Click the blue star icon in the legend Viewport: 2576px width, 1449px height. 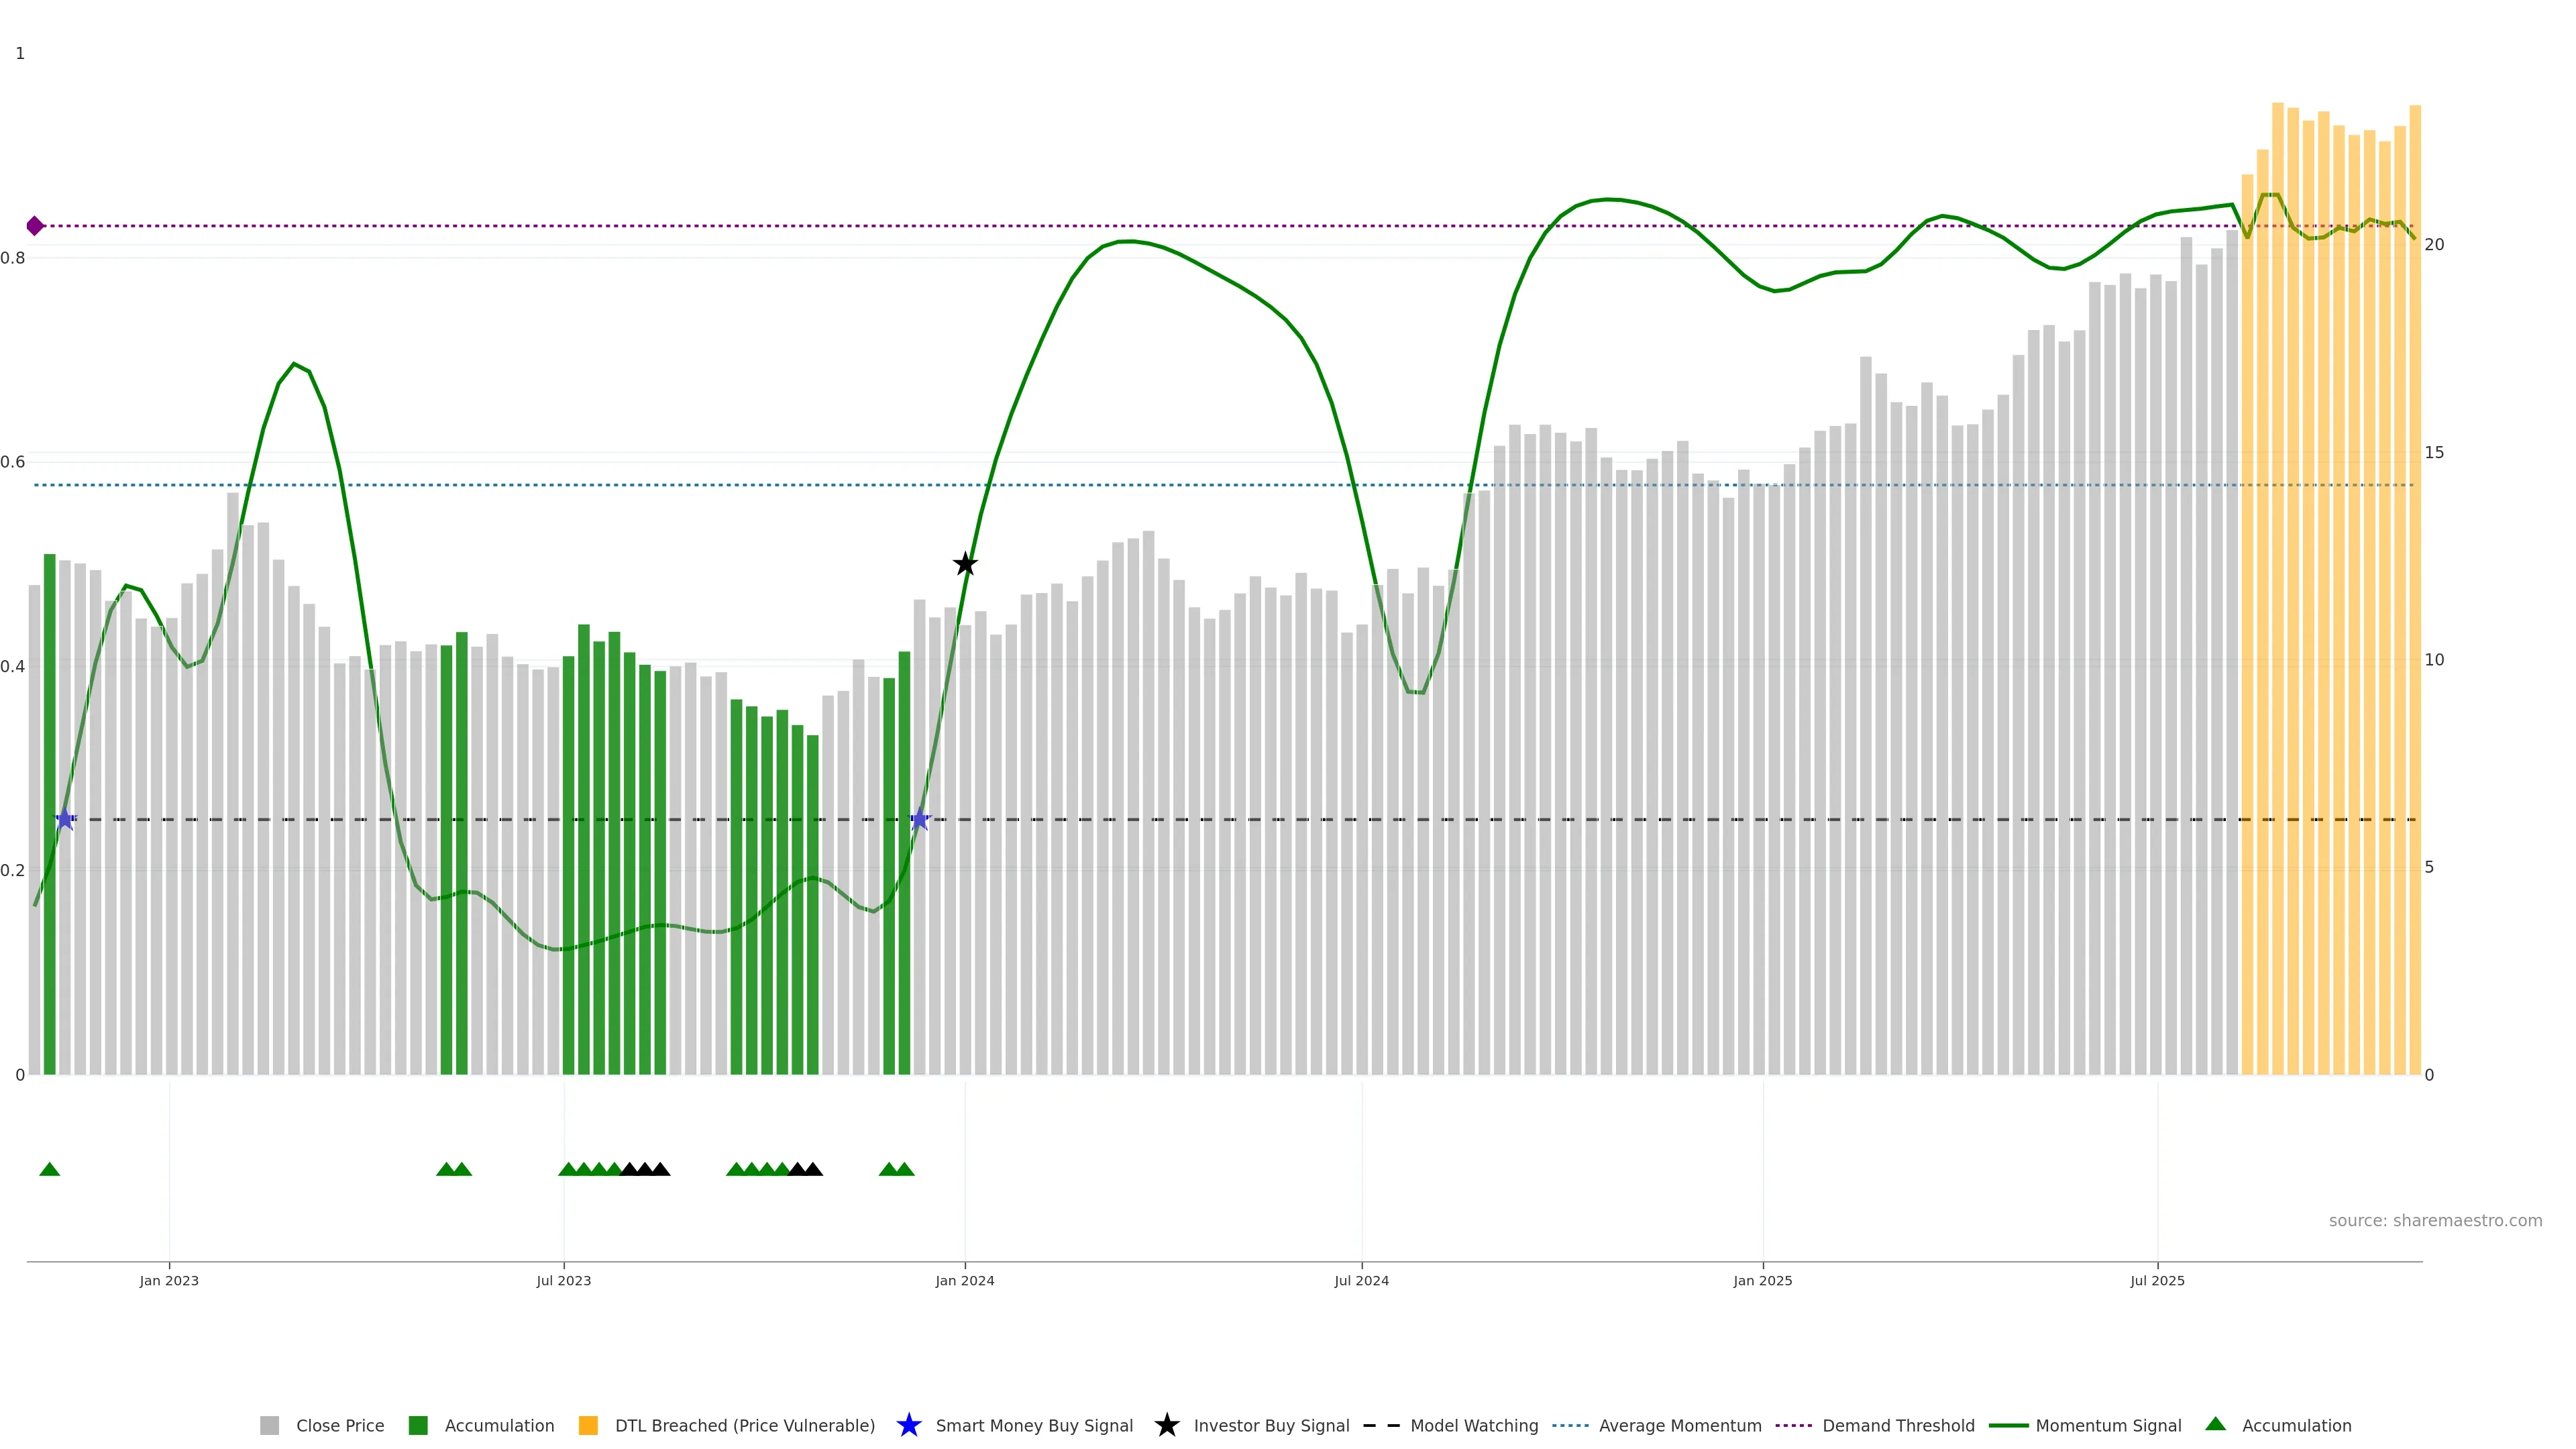tap(908, 1425)
